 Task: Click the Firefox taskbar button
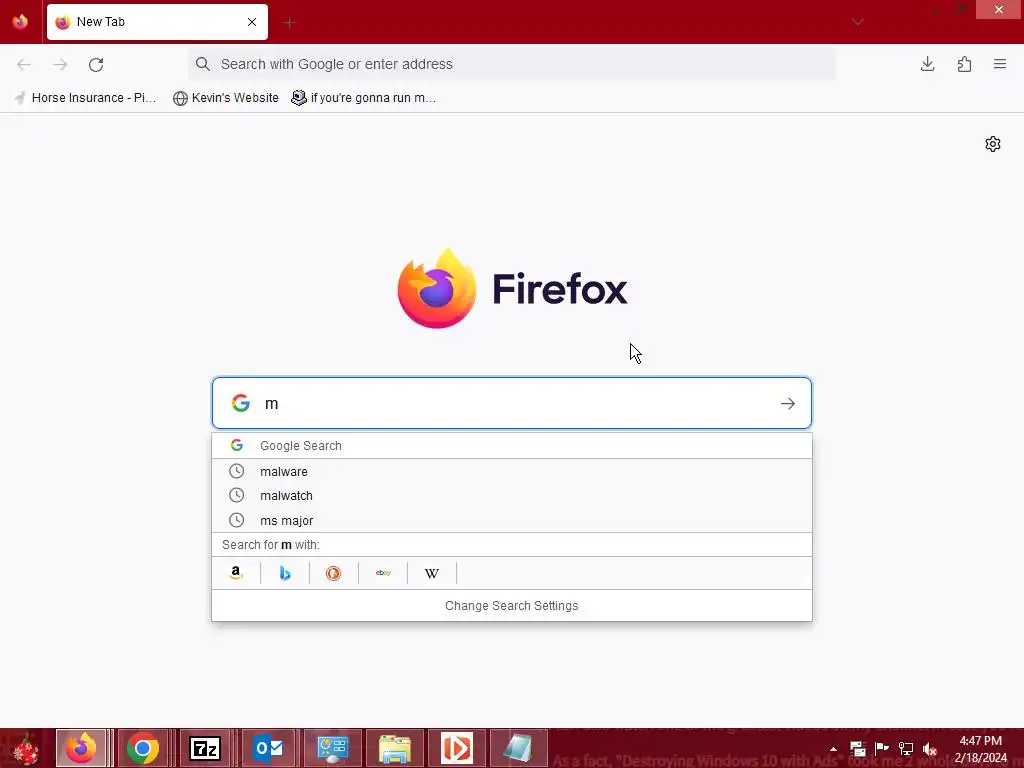[80, 748]
